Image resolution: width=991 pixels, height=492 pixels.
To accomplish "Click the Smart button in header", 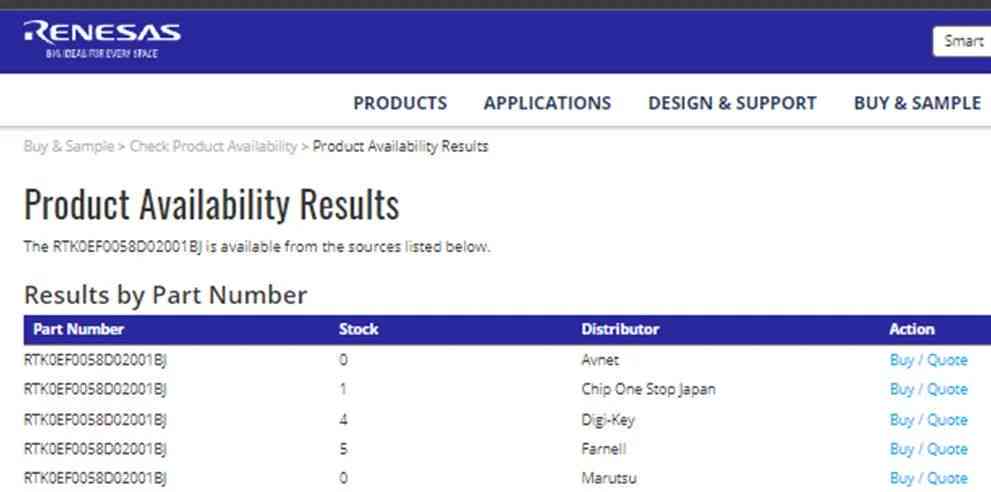I will pos(963,42).
